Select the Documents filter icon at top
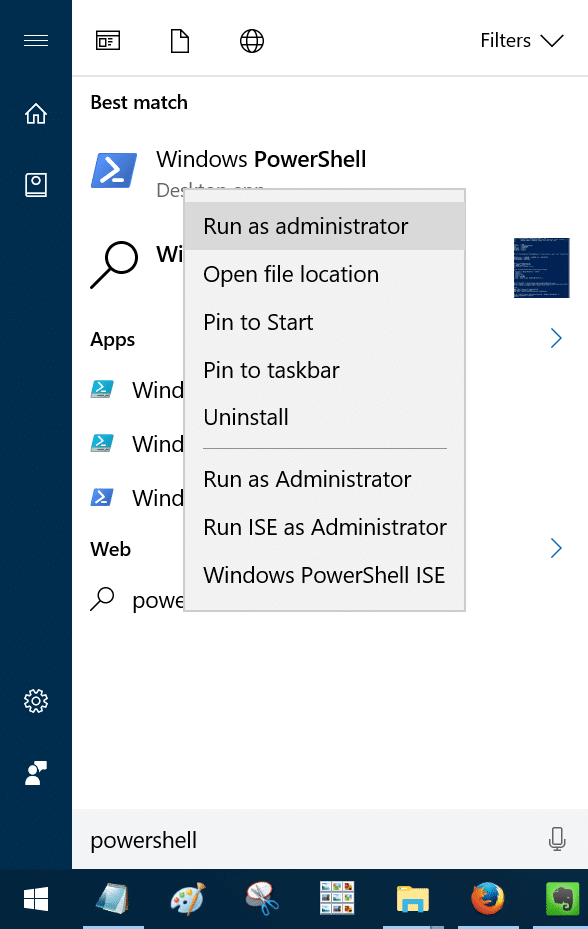The height and width of the screenshot is (929, 588). click(180, 40)
